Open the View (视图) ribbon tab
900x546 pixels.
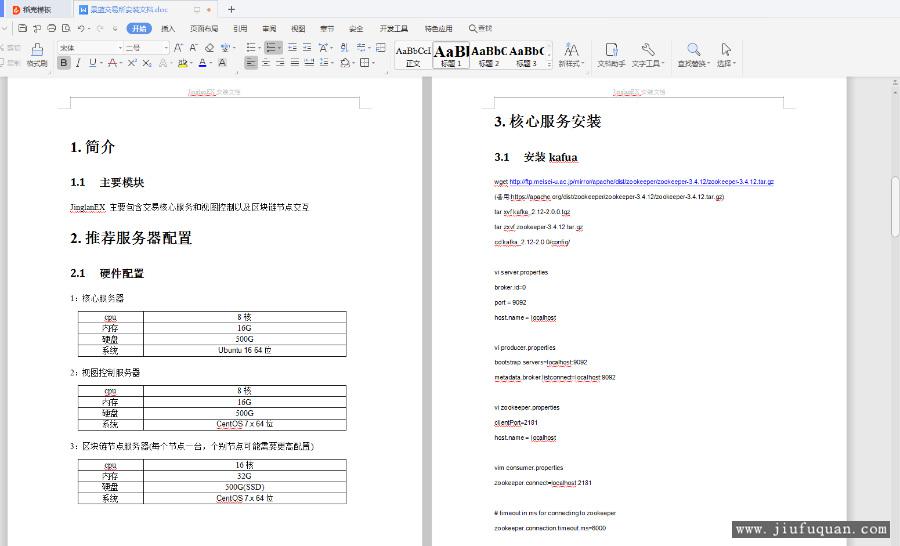[x=298, y=28]
